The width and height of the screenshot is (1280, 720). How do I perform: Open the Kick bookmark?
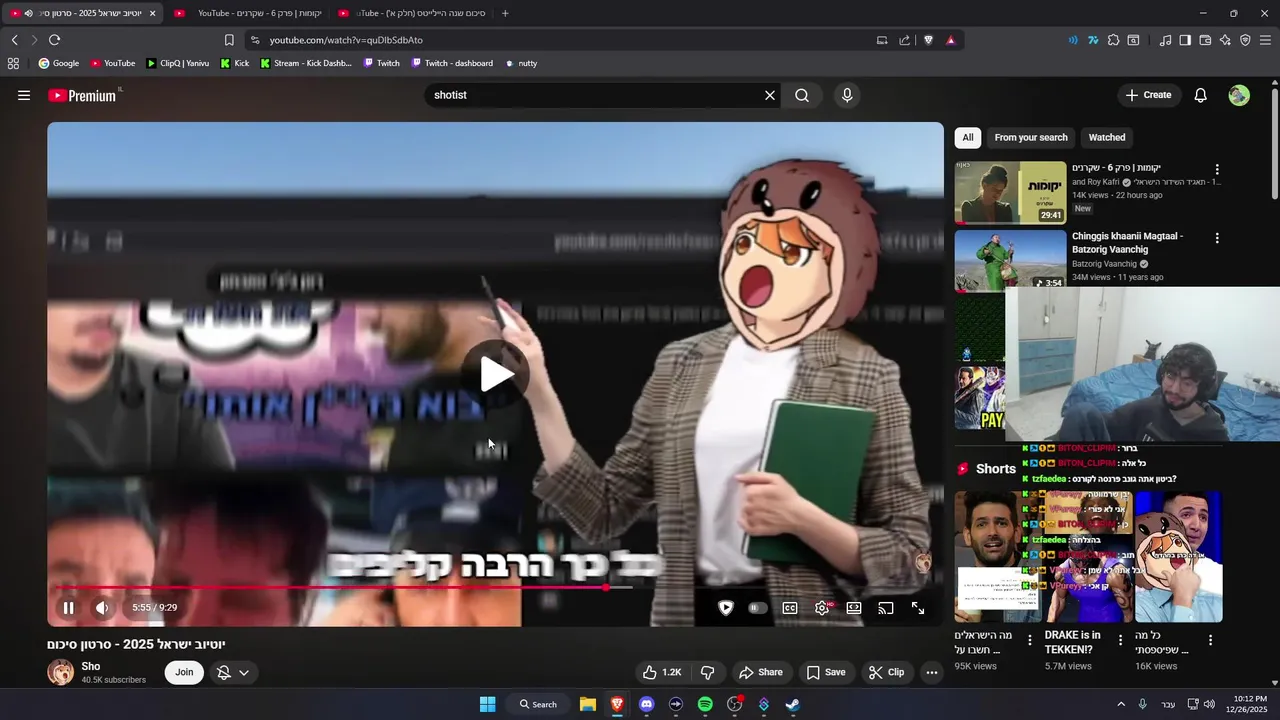click(234, 63)
